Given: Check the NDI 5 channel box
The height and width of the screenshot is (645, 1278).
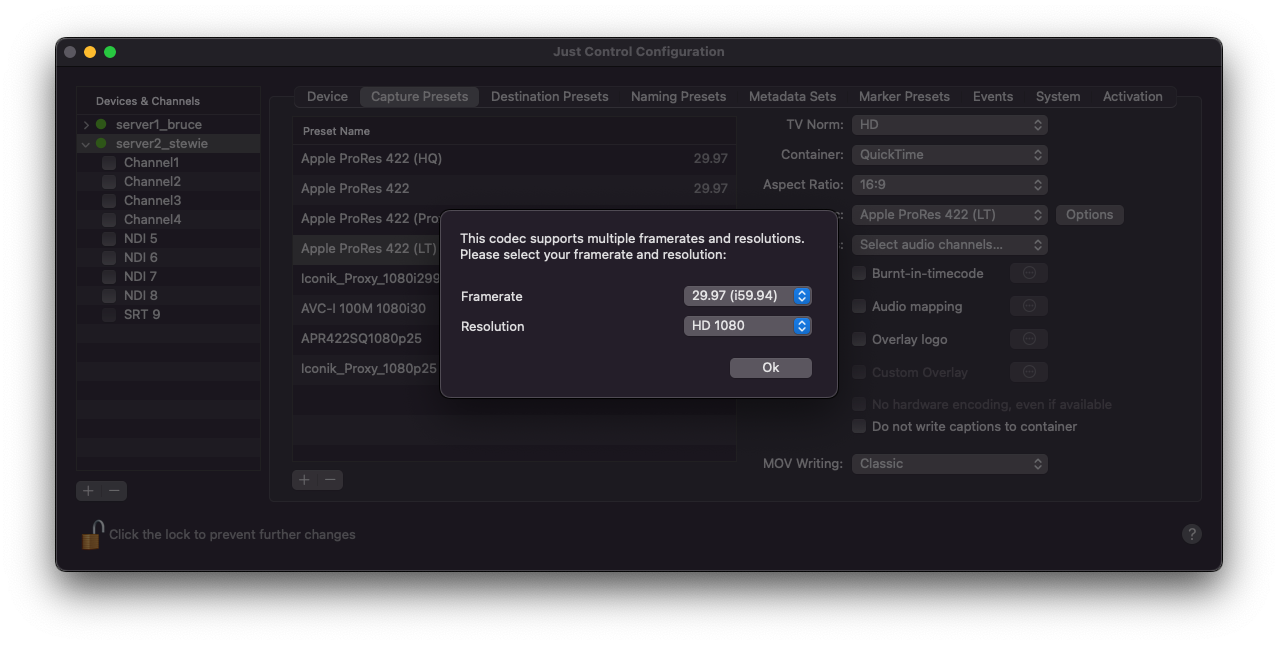Looking at the screenshot, I should [109, 239].
